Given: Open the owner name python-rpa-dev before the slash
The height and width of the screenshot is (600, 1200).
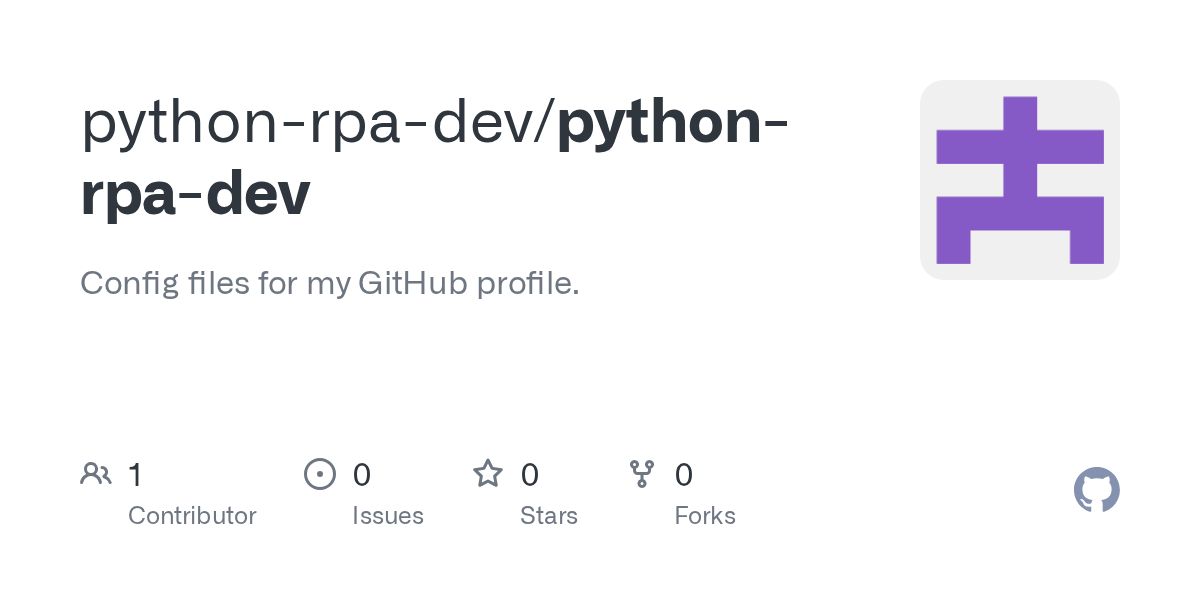Looking at the screenshot, I should click(311, 122).
